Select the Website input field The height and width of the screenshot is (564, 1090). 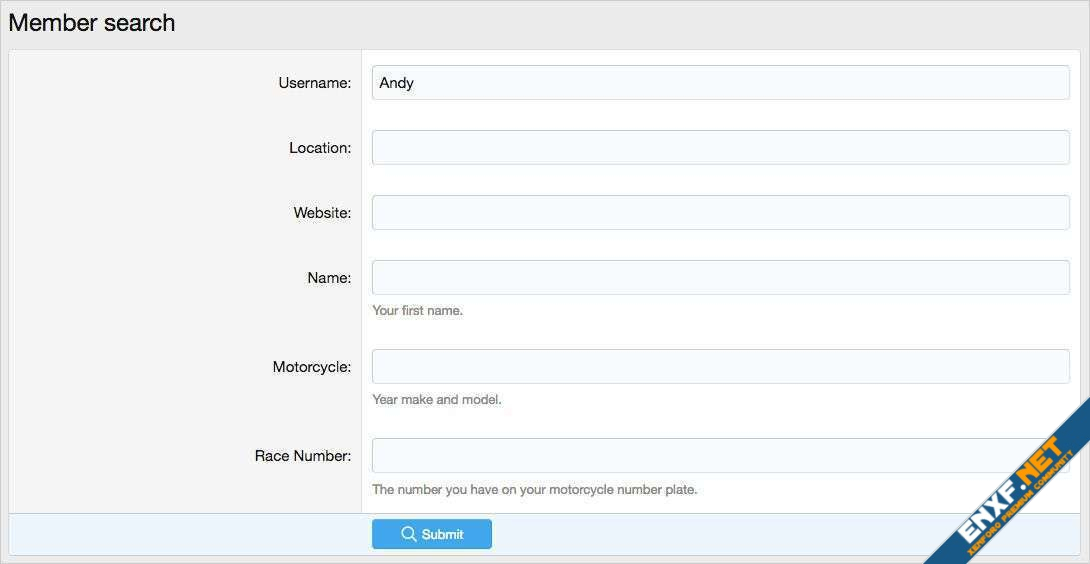point(720,213)
